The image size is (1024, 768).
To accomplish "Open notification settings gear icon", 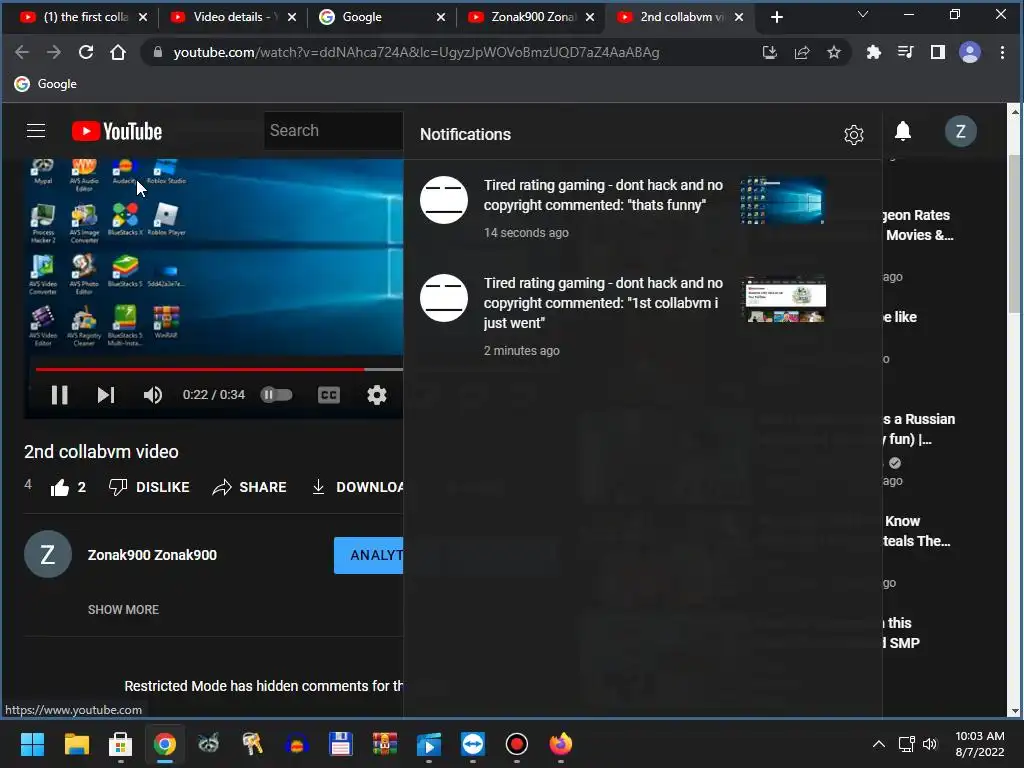I will (854, 135).
